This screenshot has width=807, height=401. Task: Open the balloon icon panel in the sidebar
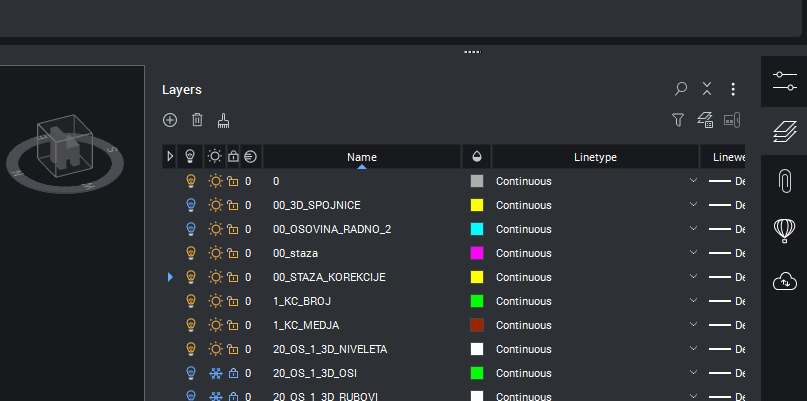coord(784,231)
